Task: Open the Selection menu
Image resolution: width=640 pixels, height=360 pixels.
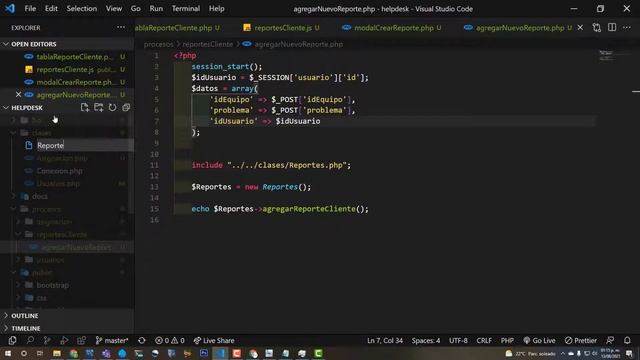Action: [82, 9]
